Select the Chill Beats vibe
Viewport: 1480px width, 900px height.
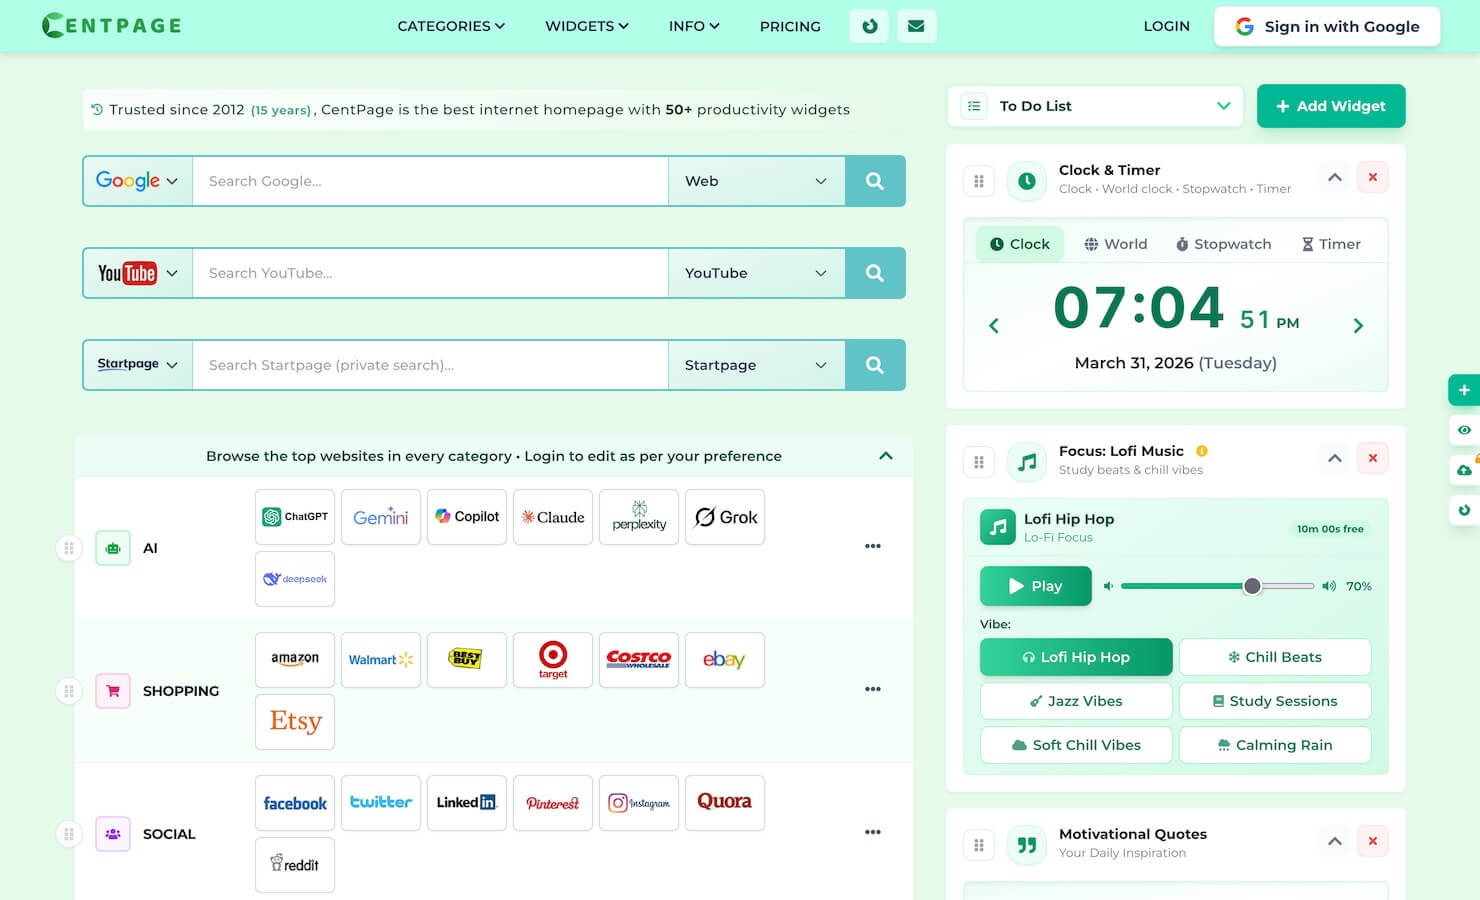[1275, 657]
